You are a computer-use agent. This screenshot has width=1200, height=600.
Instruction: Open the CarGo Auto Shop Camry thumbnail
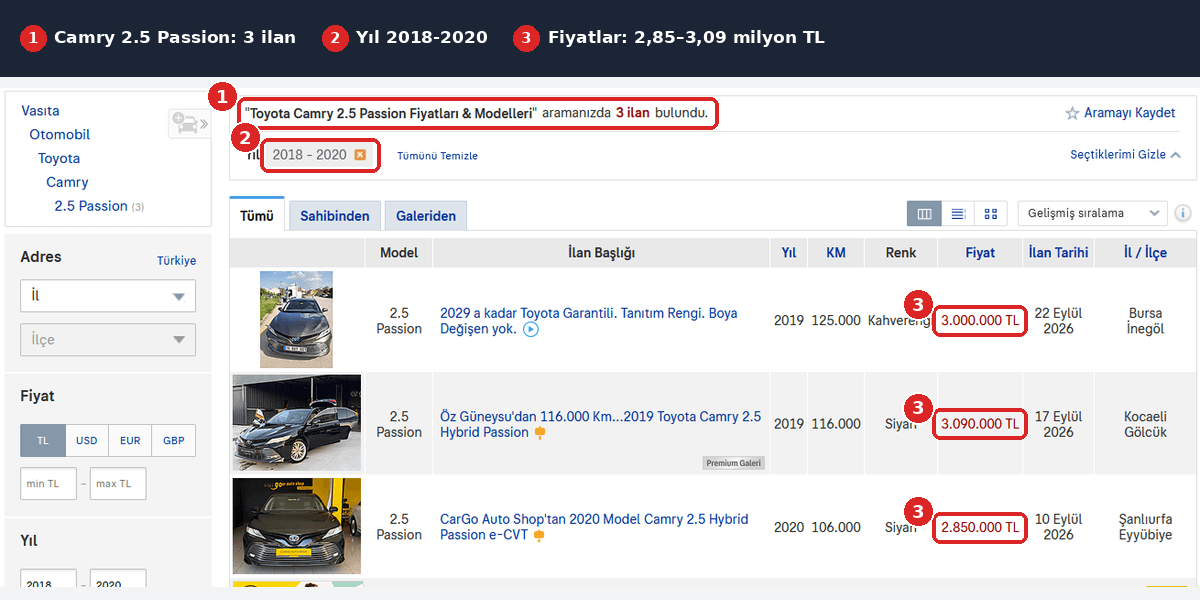297,526
